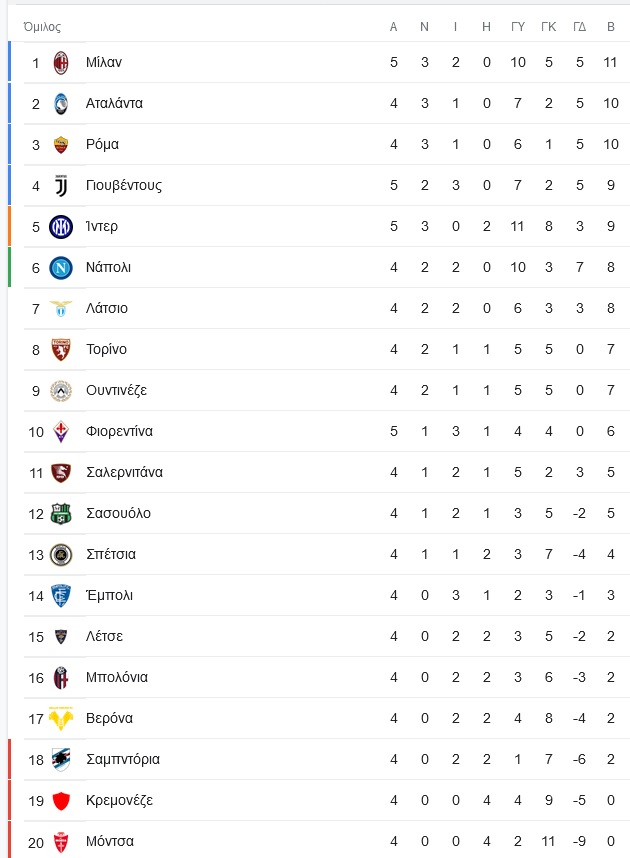
Task: Click the Fiorentina crest icon
Action: point(61,432)
